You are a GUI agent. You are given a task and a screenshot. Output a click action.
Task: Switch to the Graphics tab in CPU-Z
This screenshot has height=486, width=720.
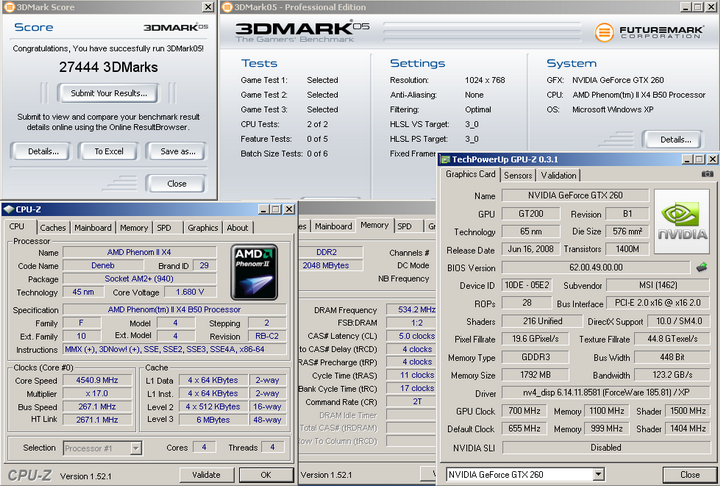[x=202, y=227]
